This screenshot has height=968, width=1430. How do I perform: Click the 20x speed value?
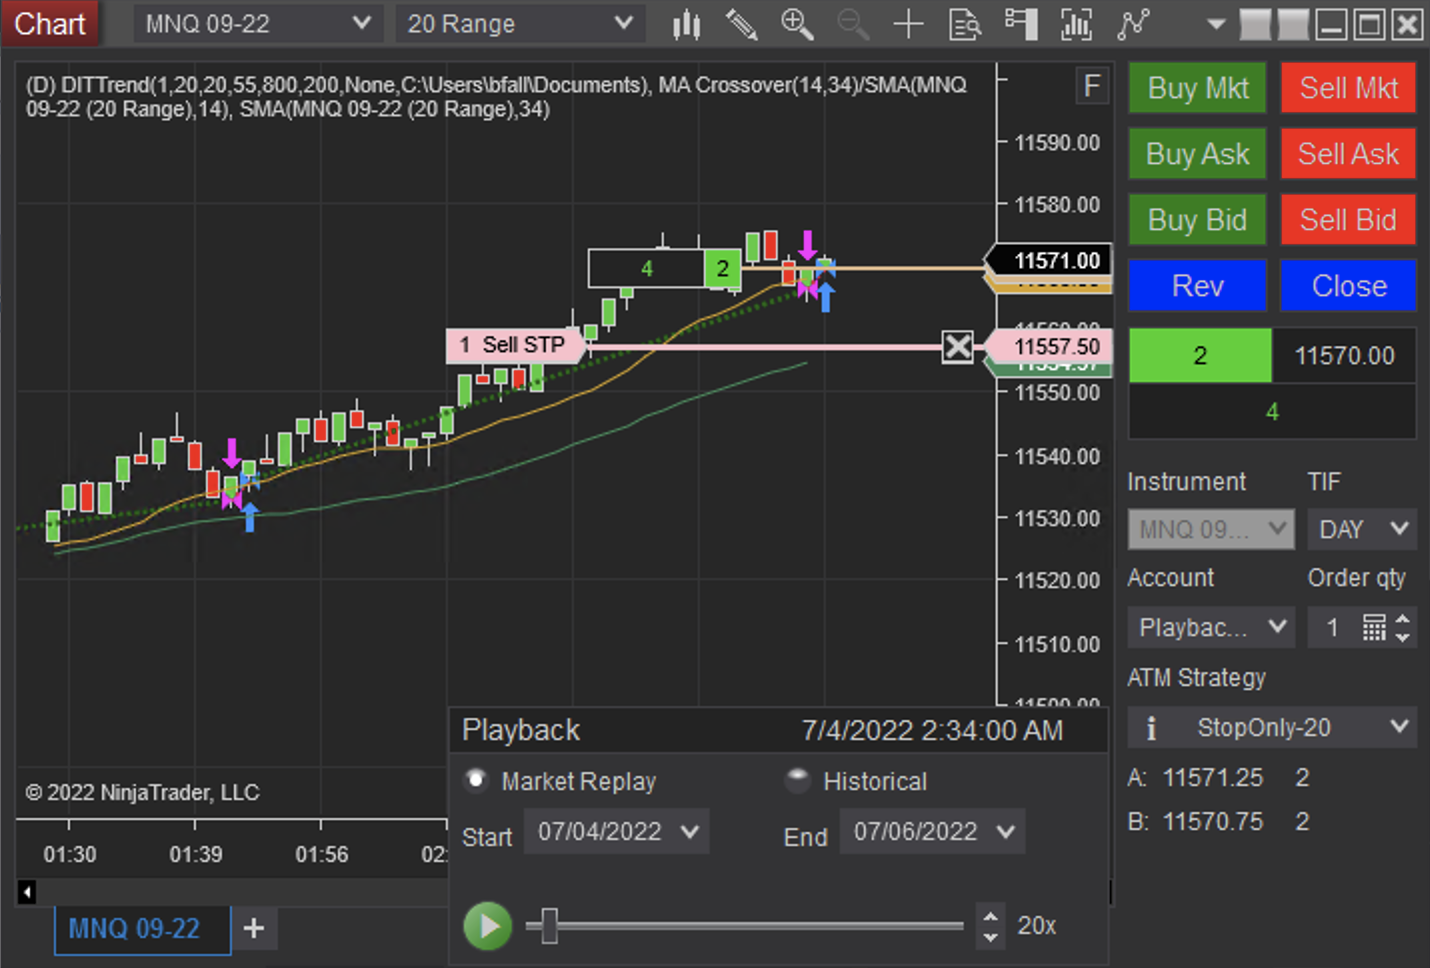tap(1037, 925)
